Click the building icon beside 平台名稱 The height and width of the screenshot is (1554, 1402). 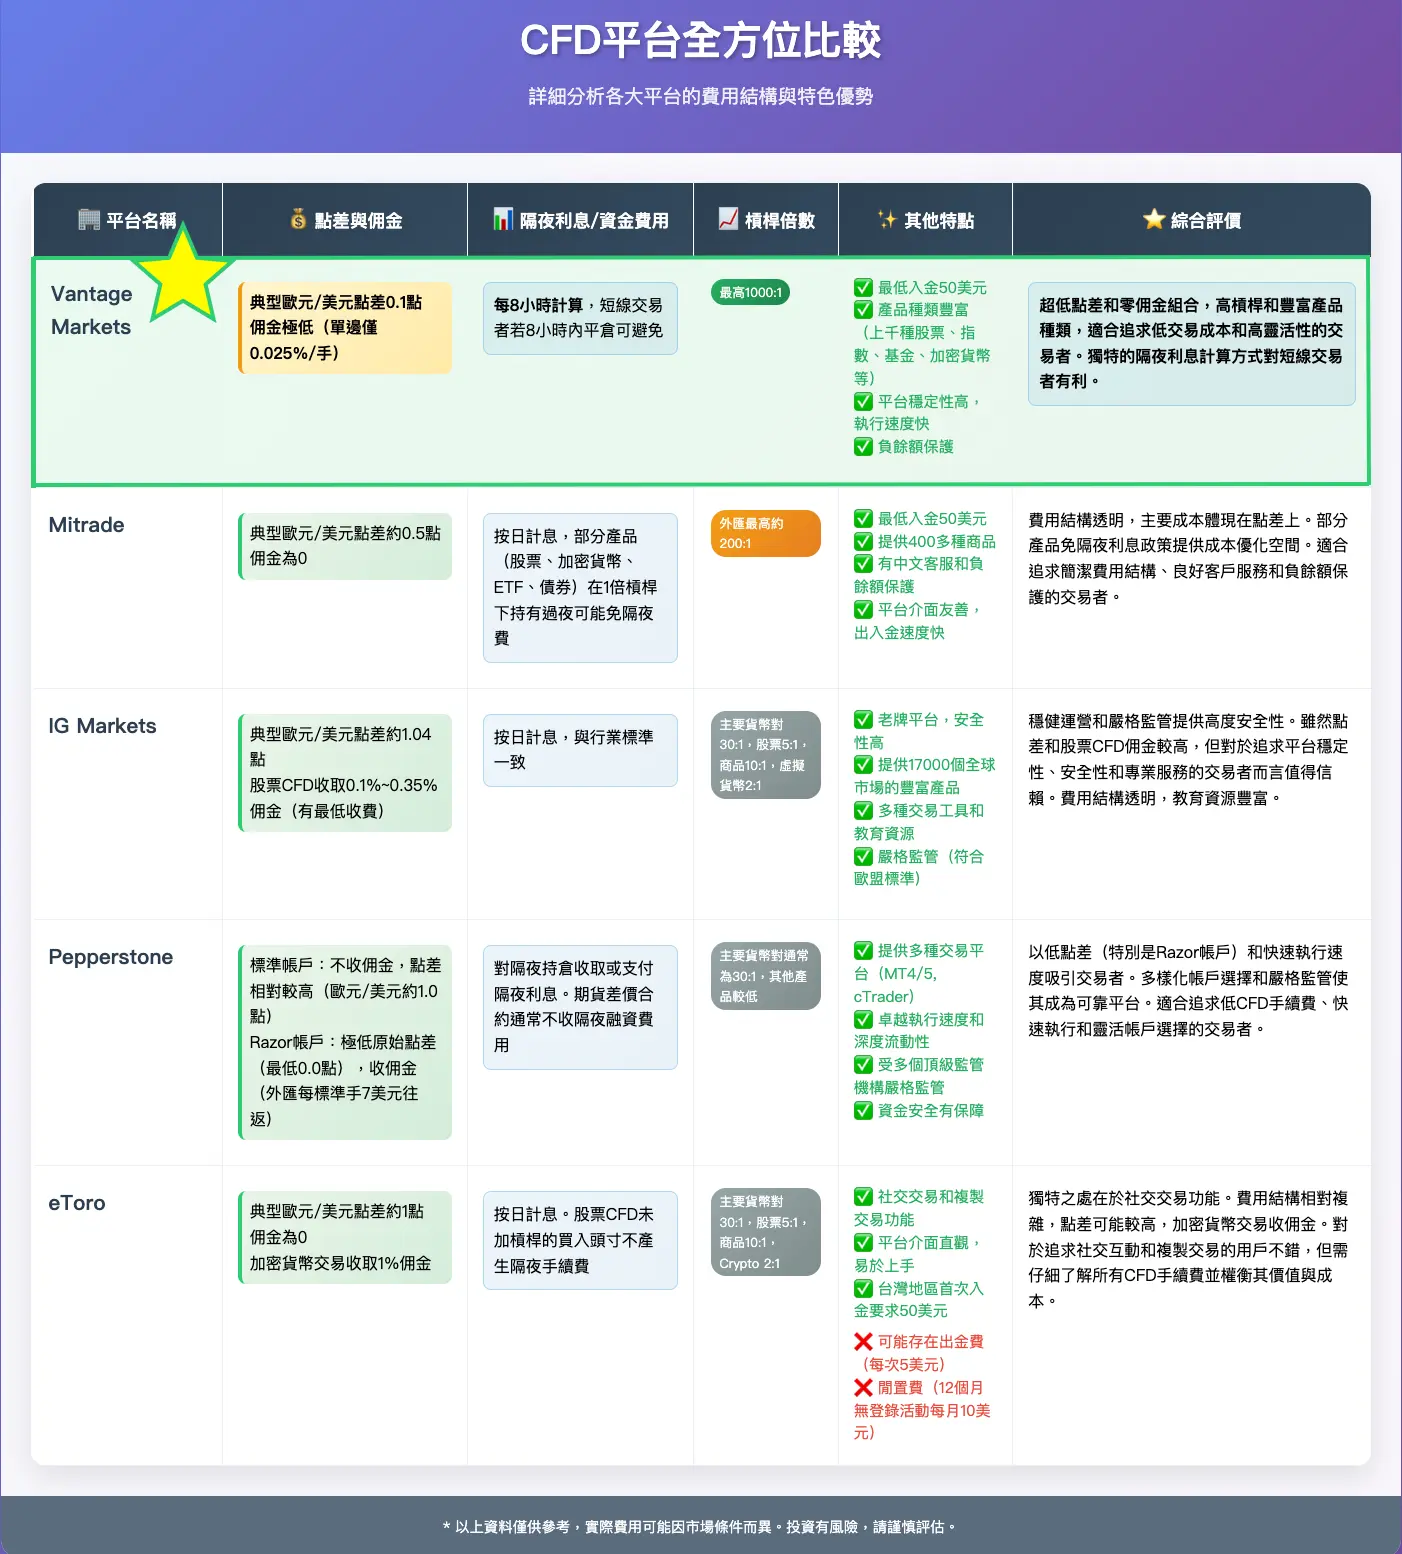point(89,220)
